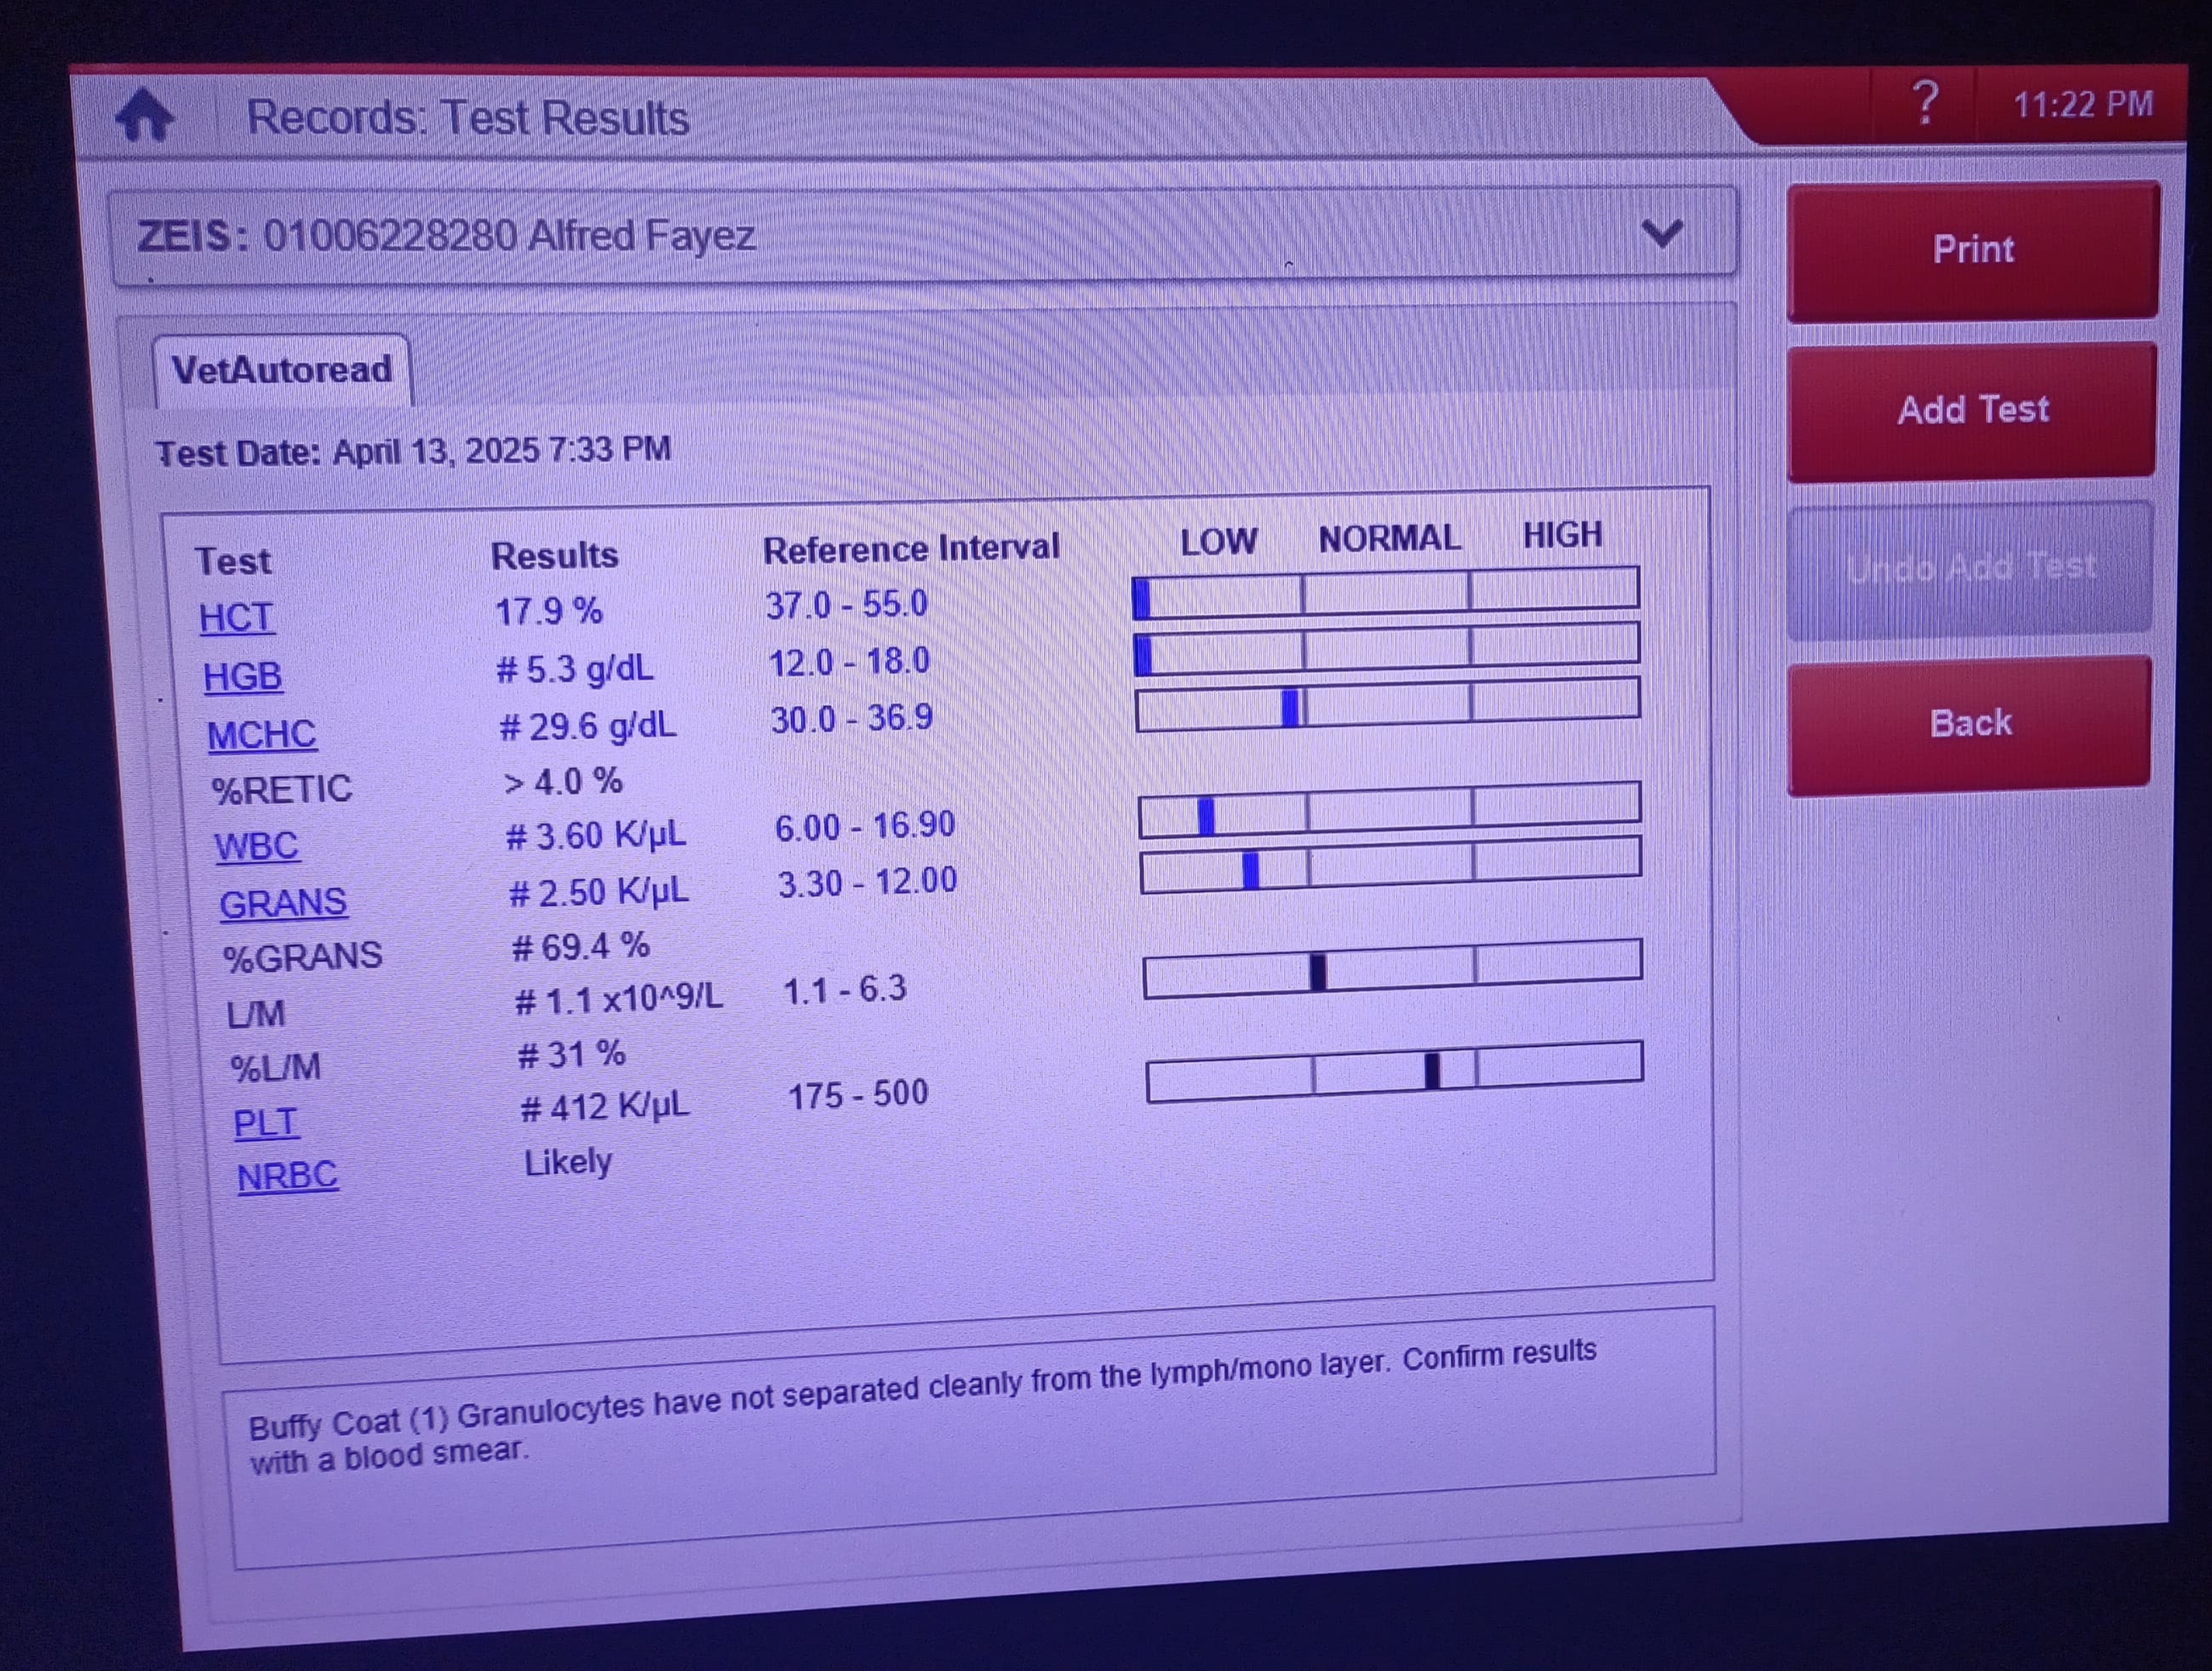Click the HIGH range header label

pyautogui.click(x=1562, y=535)
